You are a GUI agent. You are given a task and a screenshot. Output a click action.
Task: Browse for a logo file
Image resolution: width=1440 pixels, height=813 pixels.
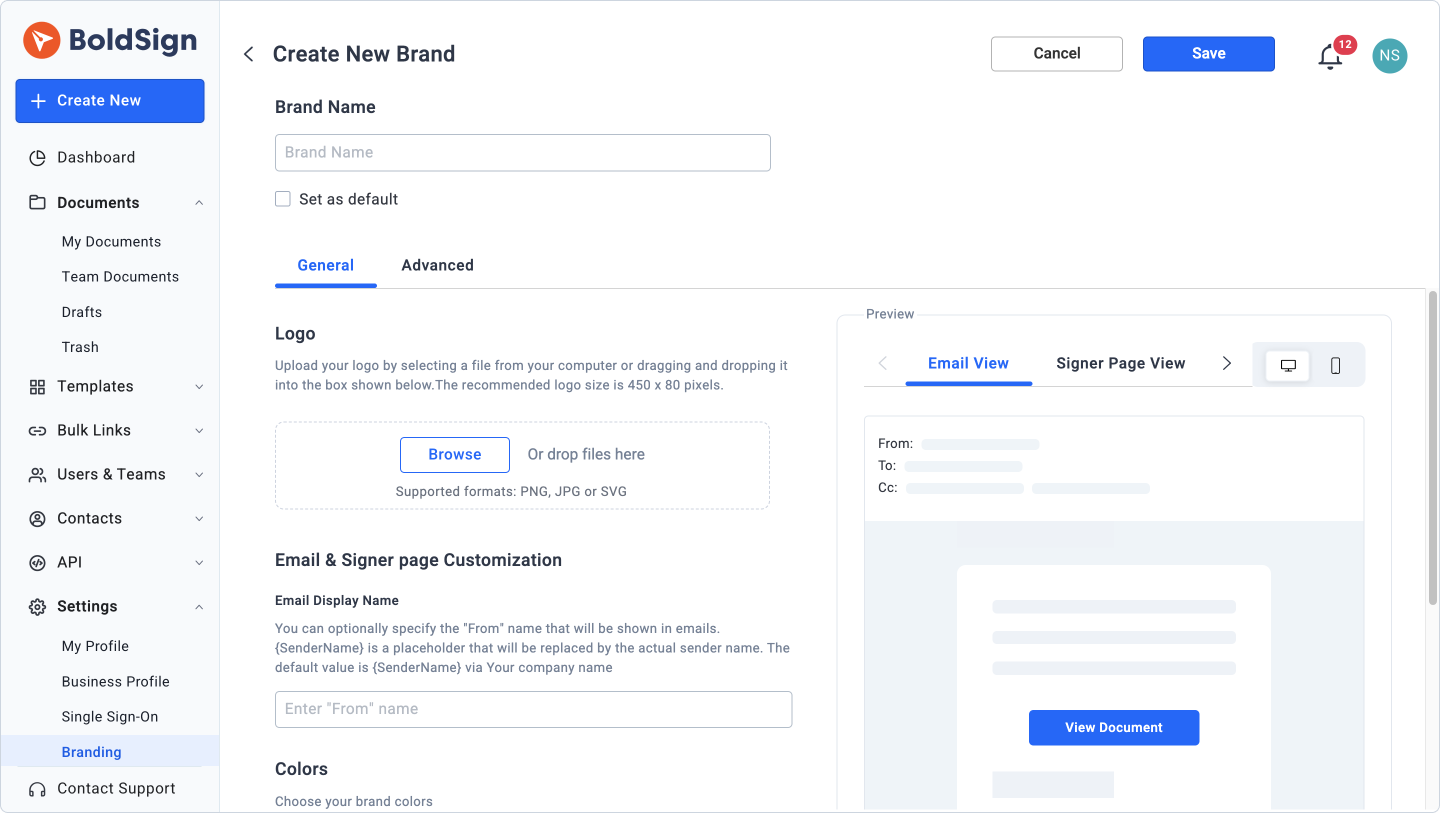(x=455, y=454)
